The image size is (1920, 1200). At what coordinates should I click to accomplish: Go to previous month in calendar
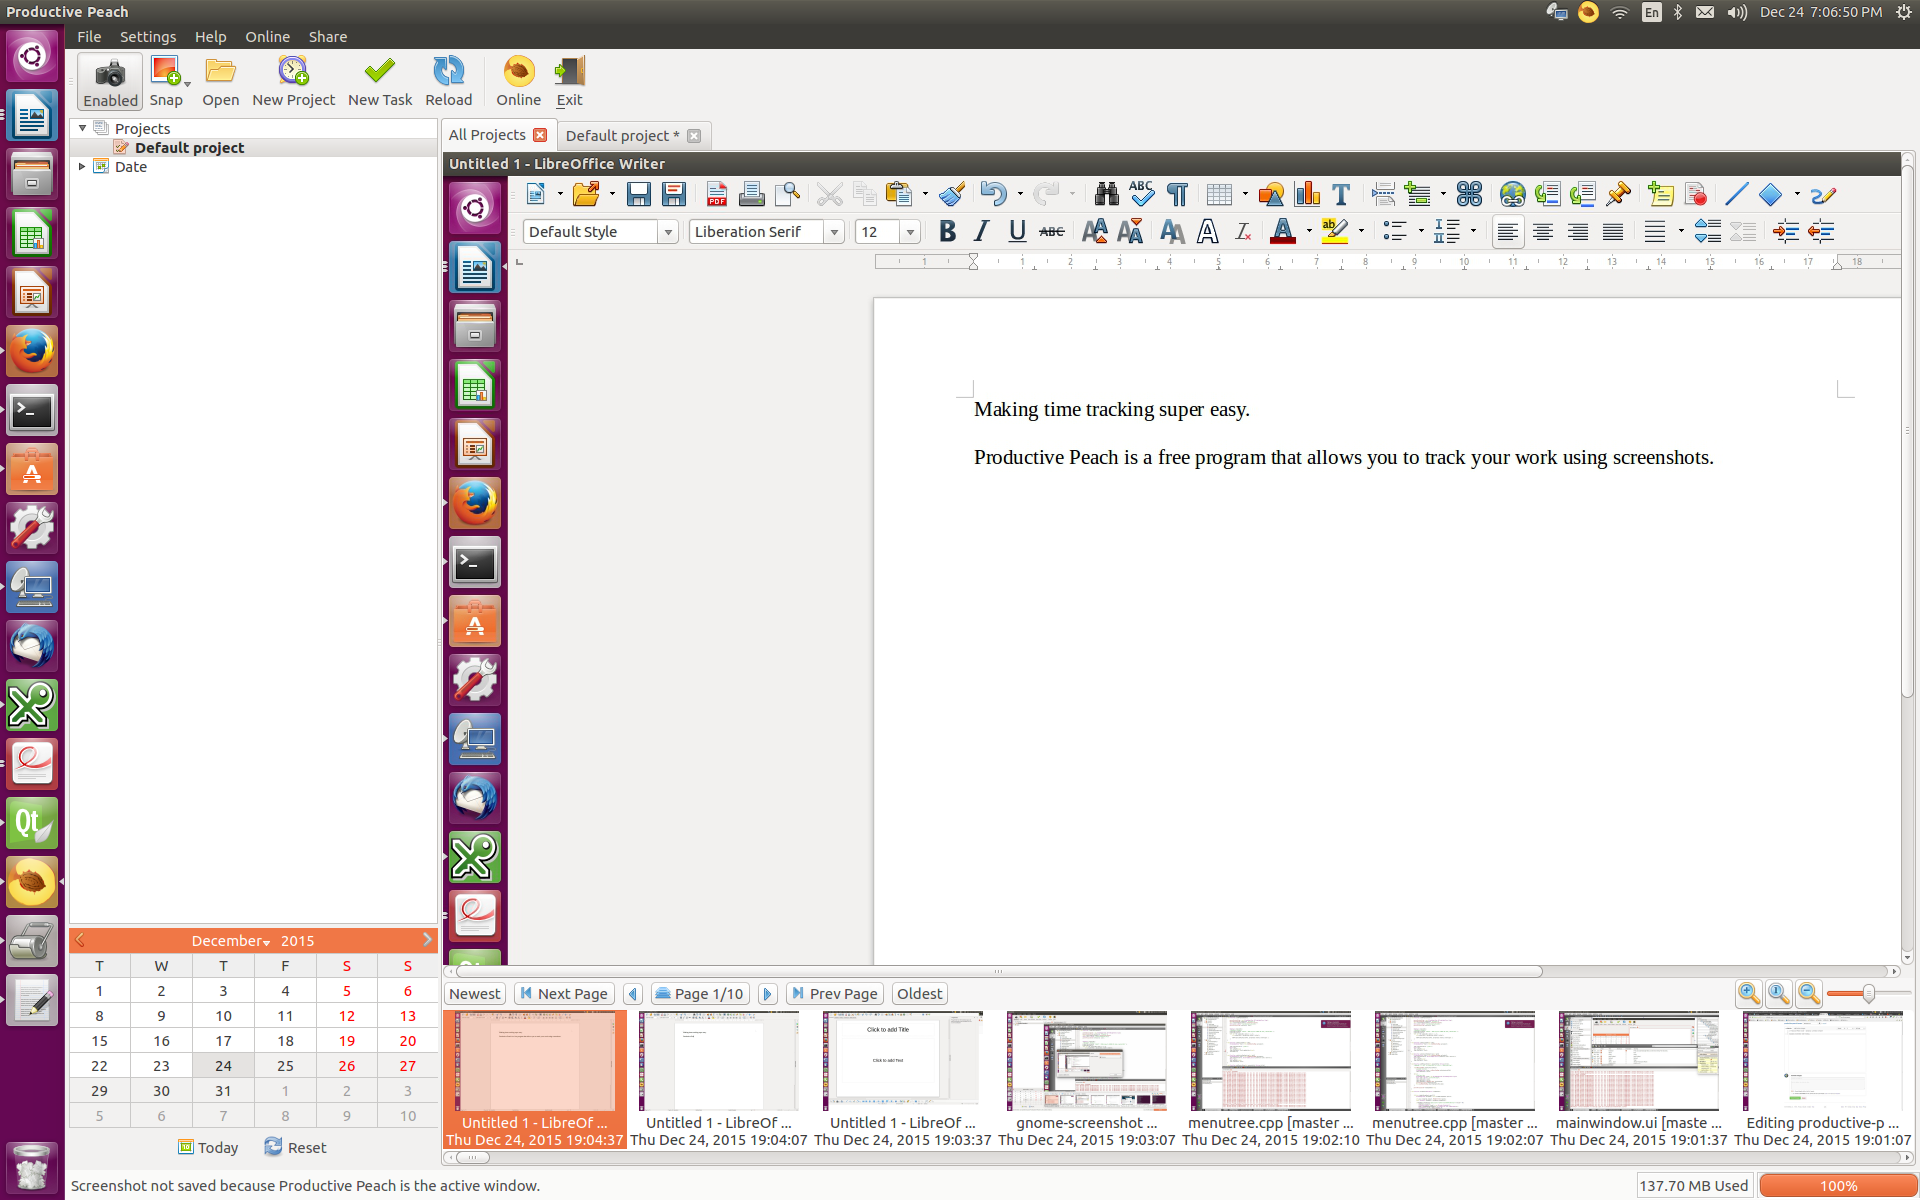80,940
